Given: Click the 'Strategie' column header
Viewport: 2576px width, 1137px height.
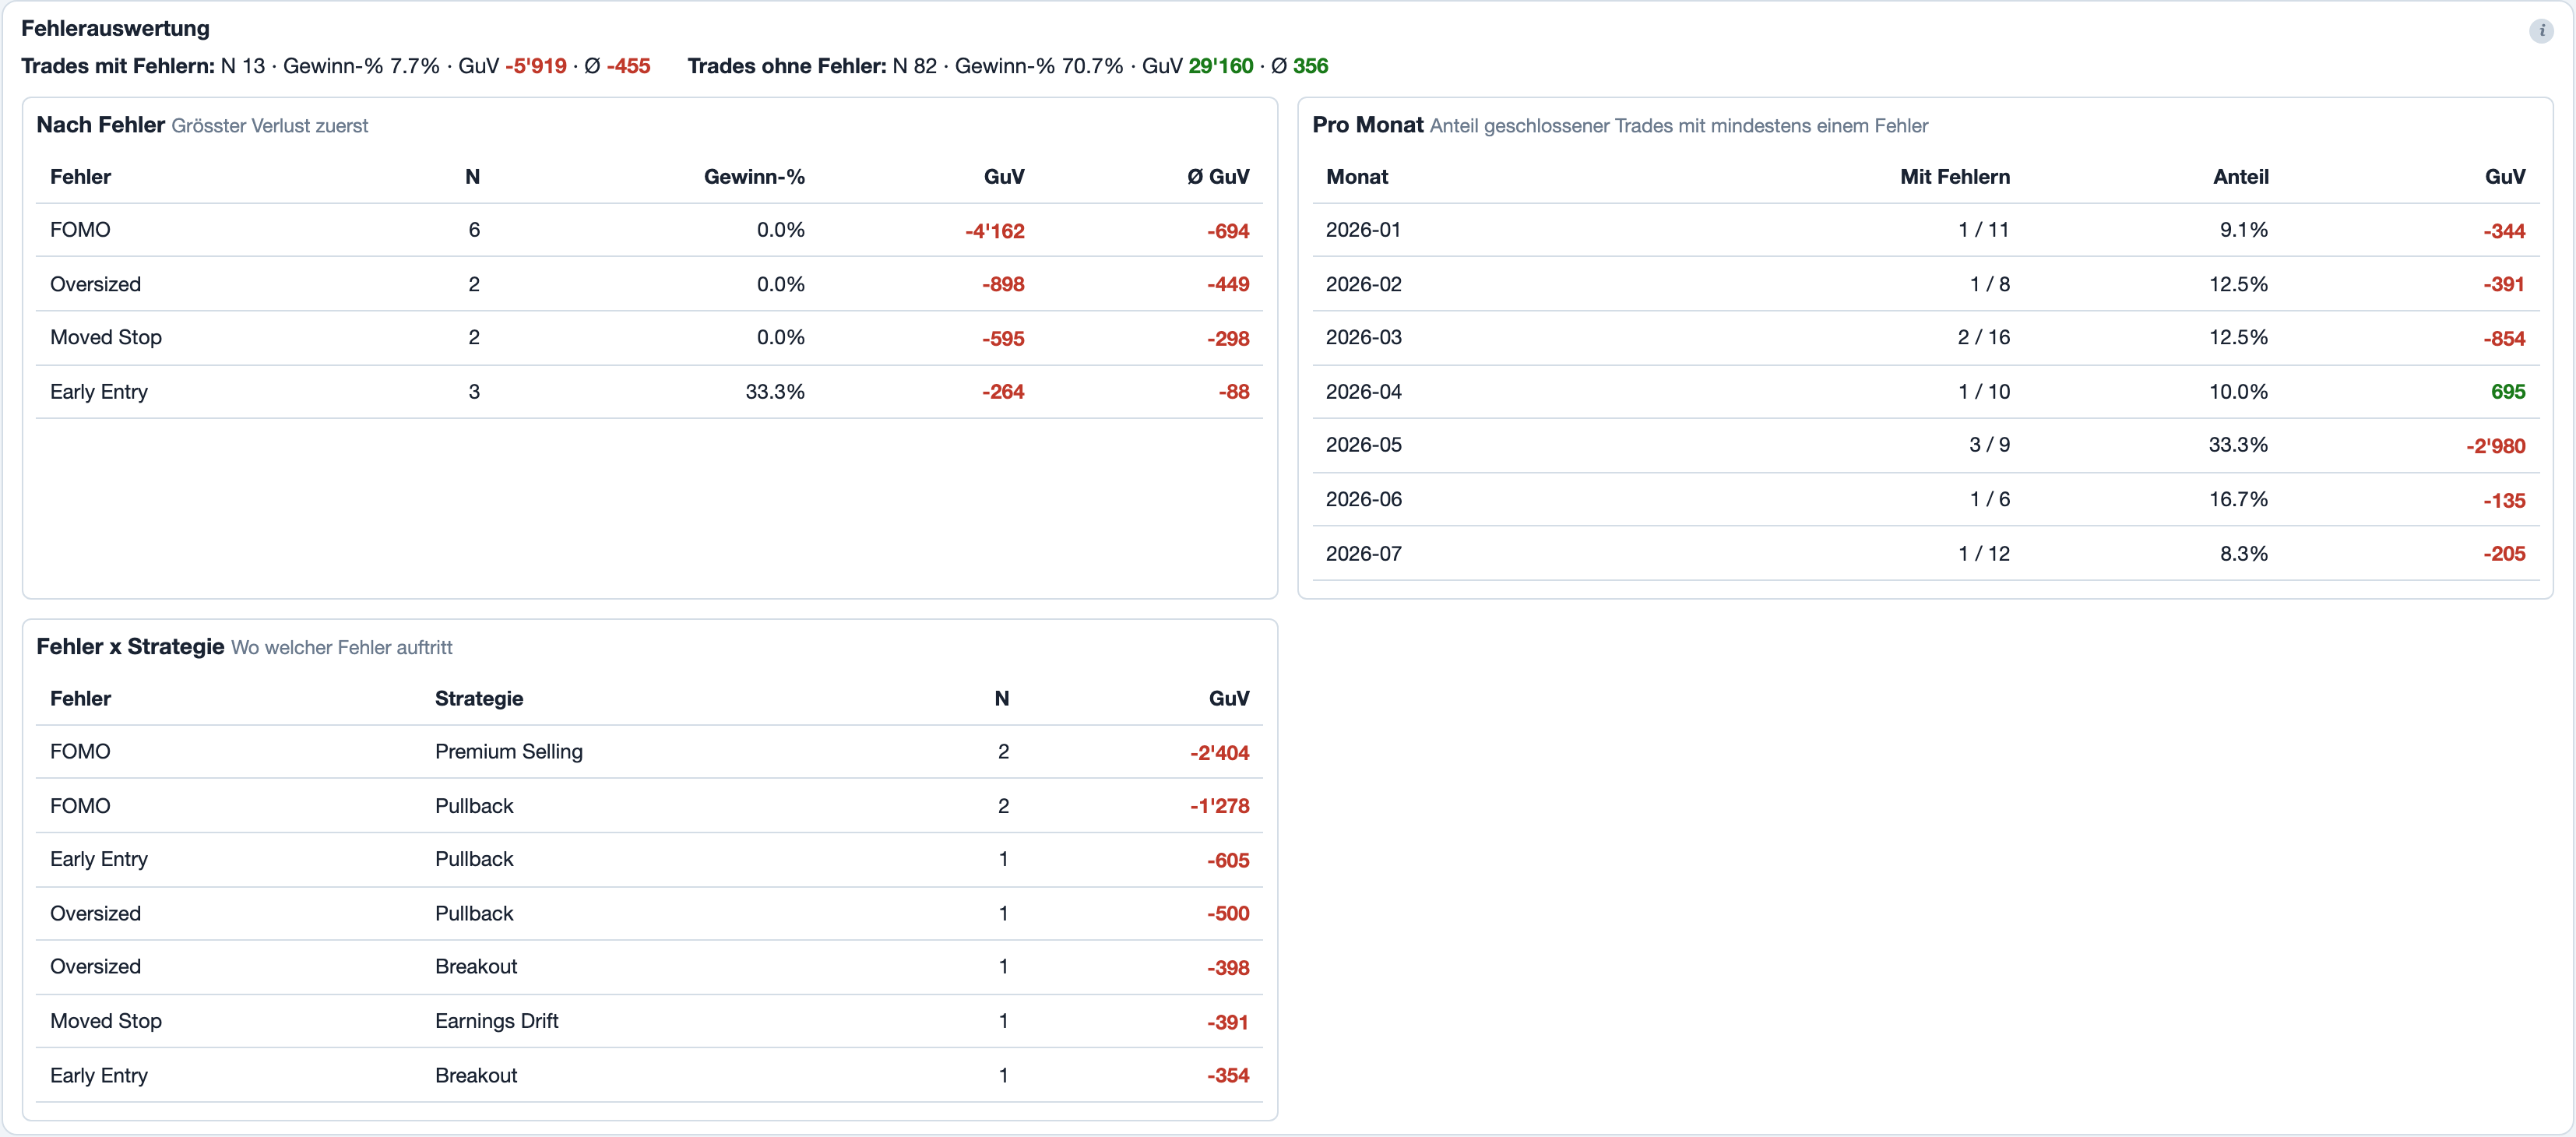Looking at the screenshot, I should click(478, 698).
